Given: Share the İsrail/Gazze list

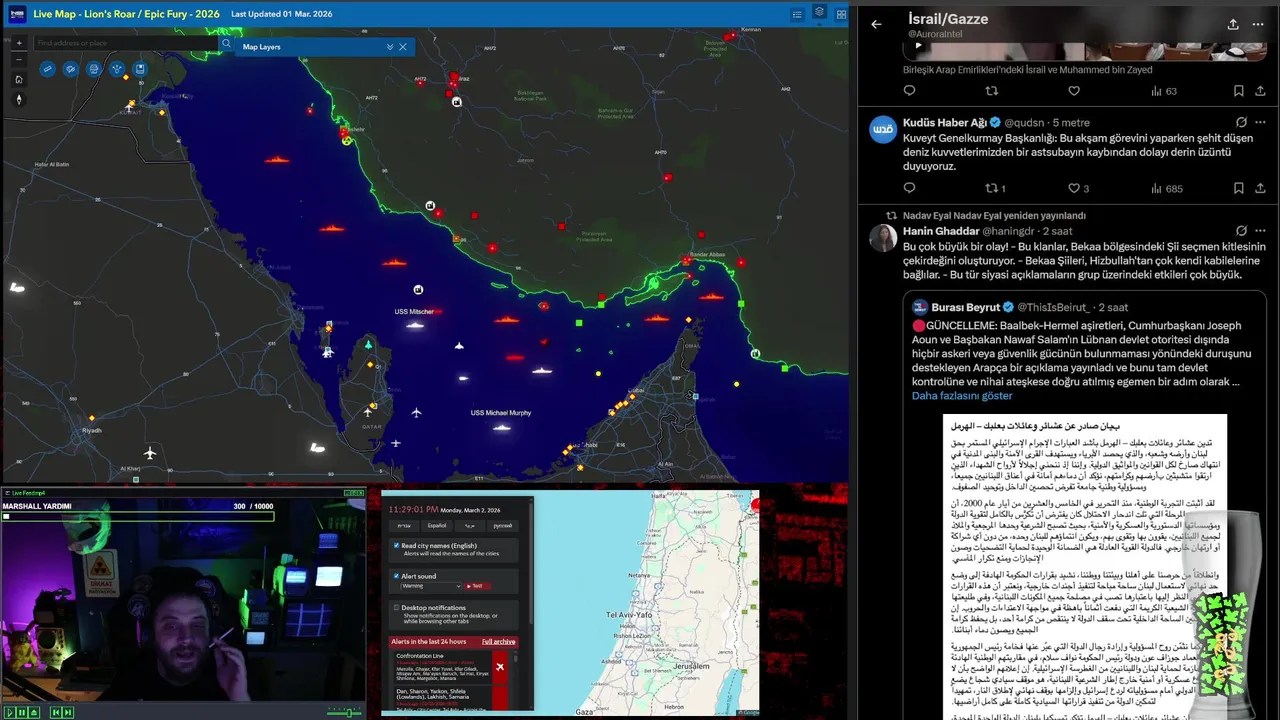Looking at the screenshot, I should pos(1233,24).
